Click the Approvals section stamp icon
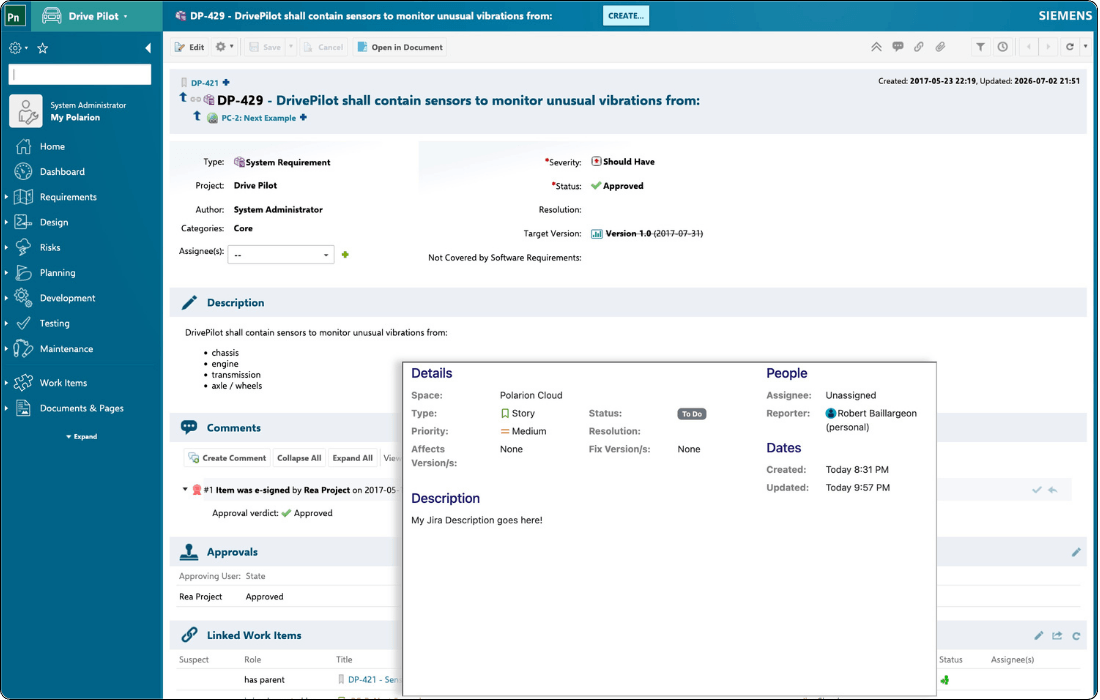This screenshot has width=1100, height=700. [189, 552]
